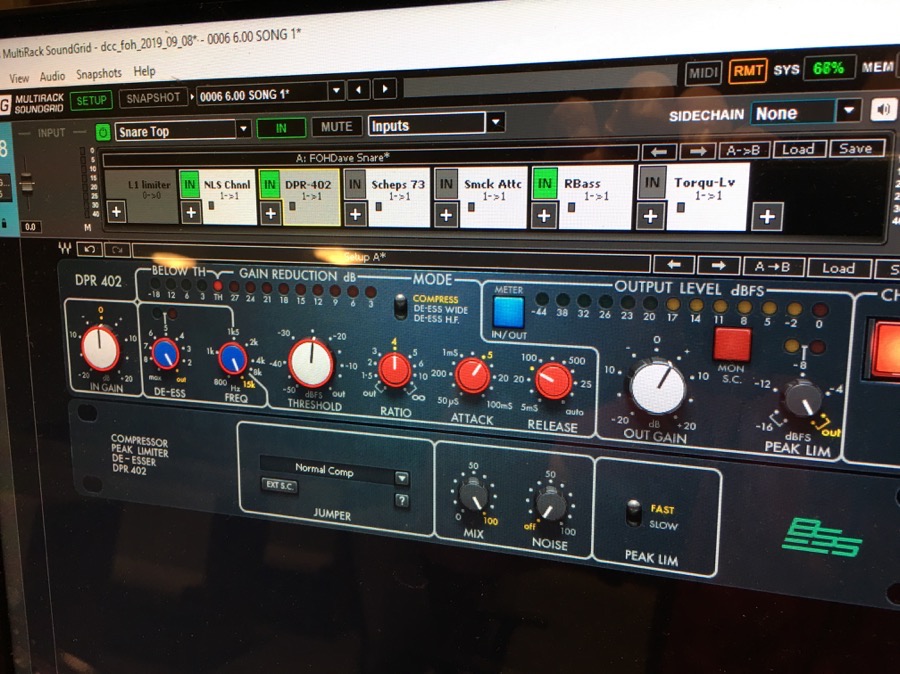Toggle the MUTE button
Screen dimensions: 900x674
[336, 127]
